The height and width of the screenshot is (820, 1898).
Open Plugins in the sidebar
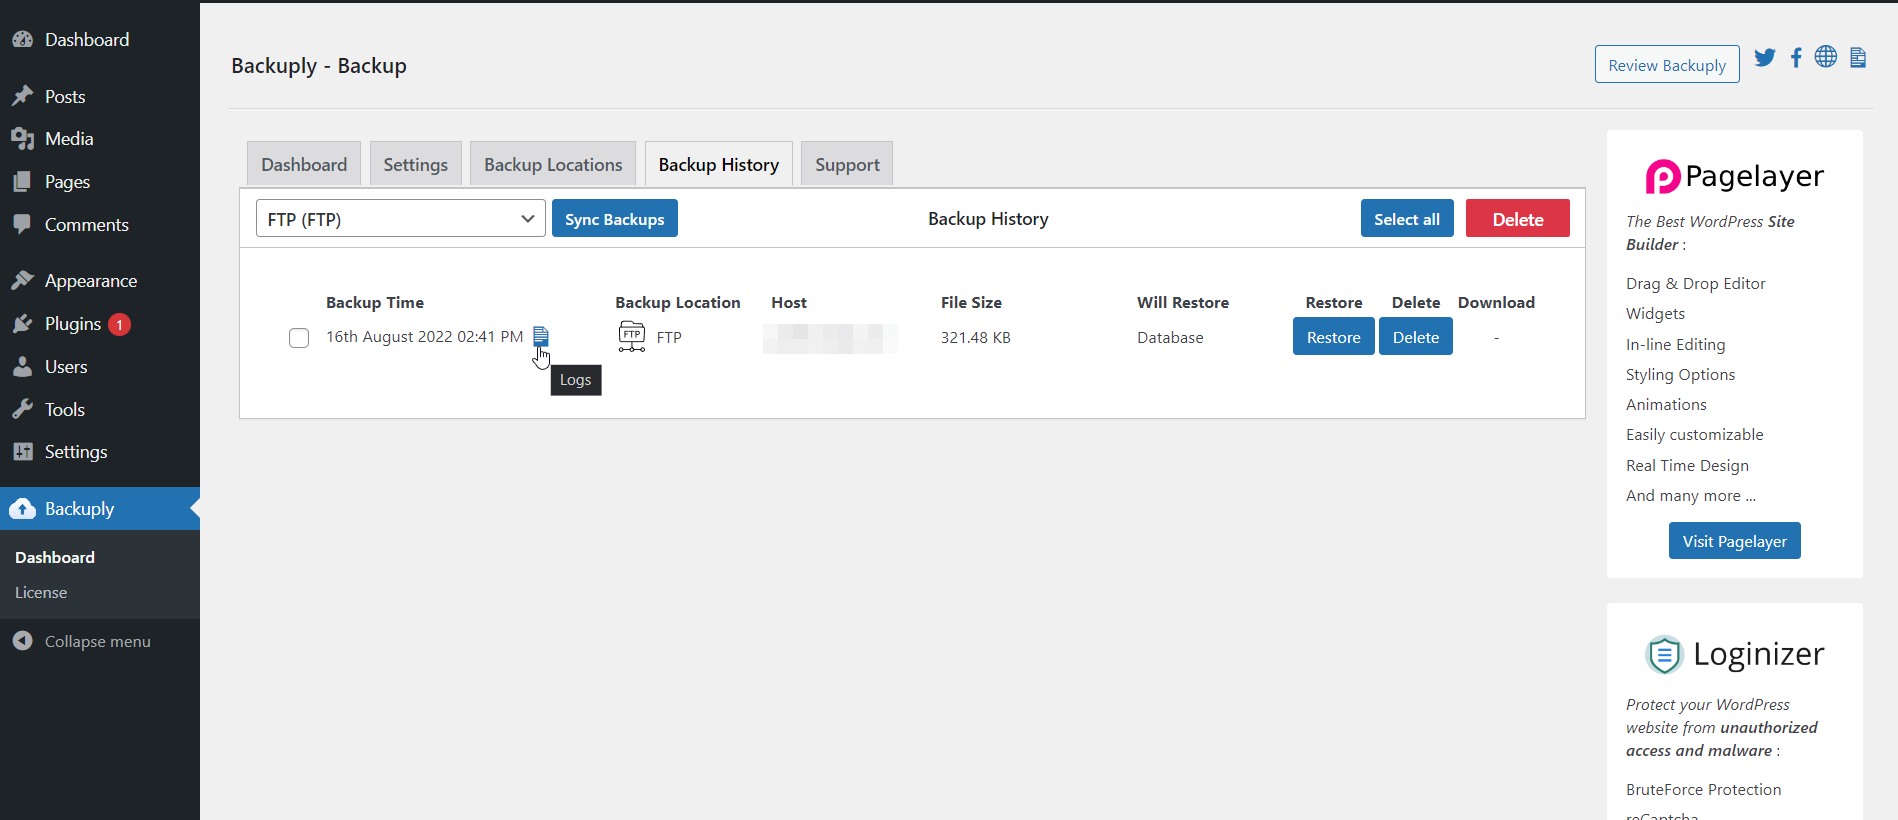point(73,324)
